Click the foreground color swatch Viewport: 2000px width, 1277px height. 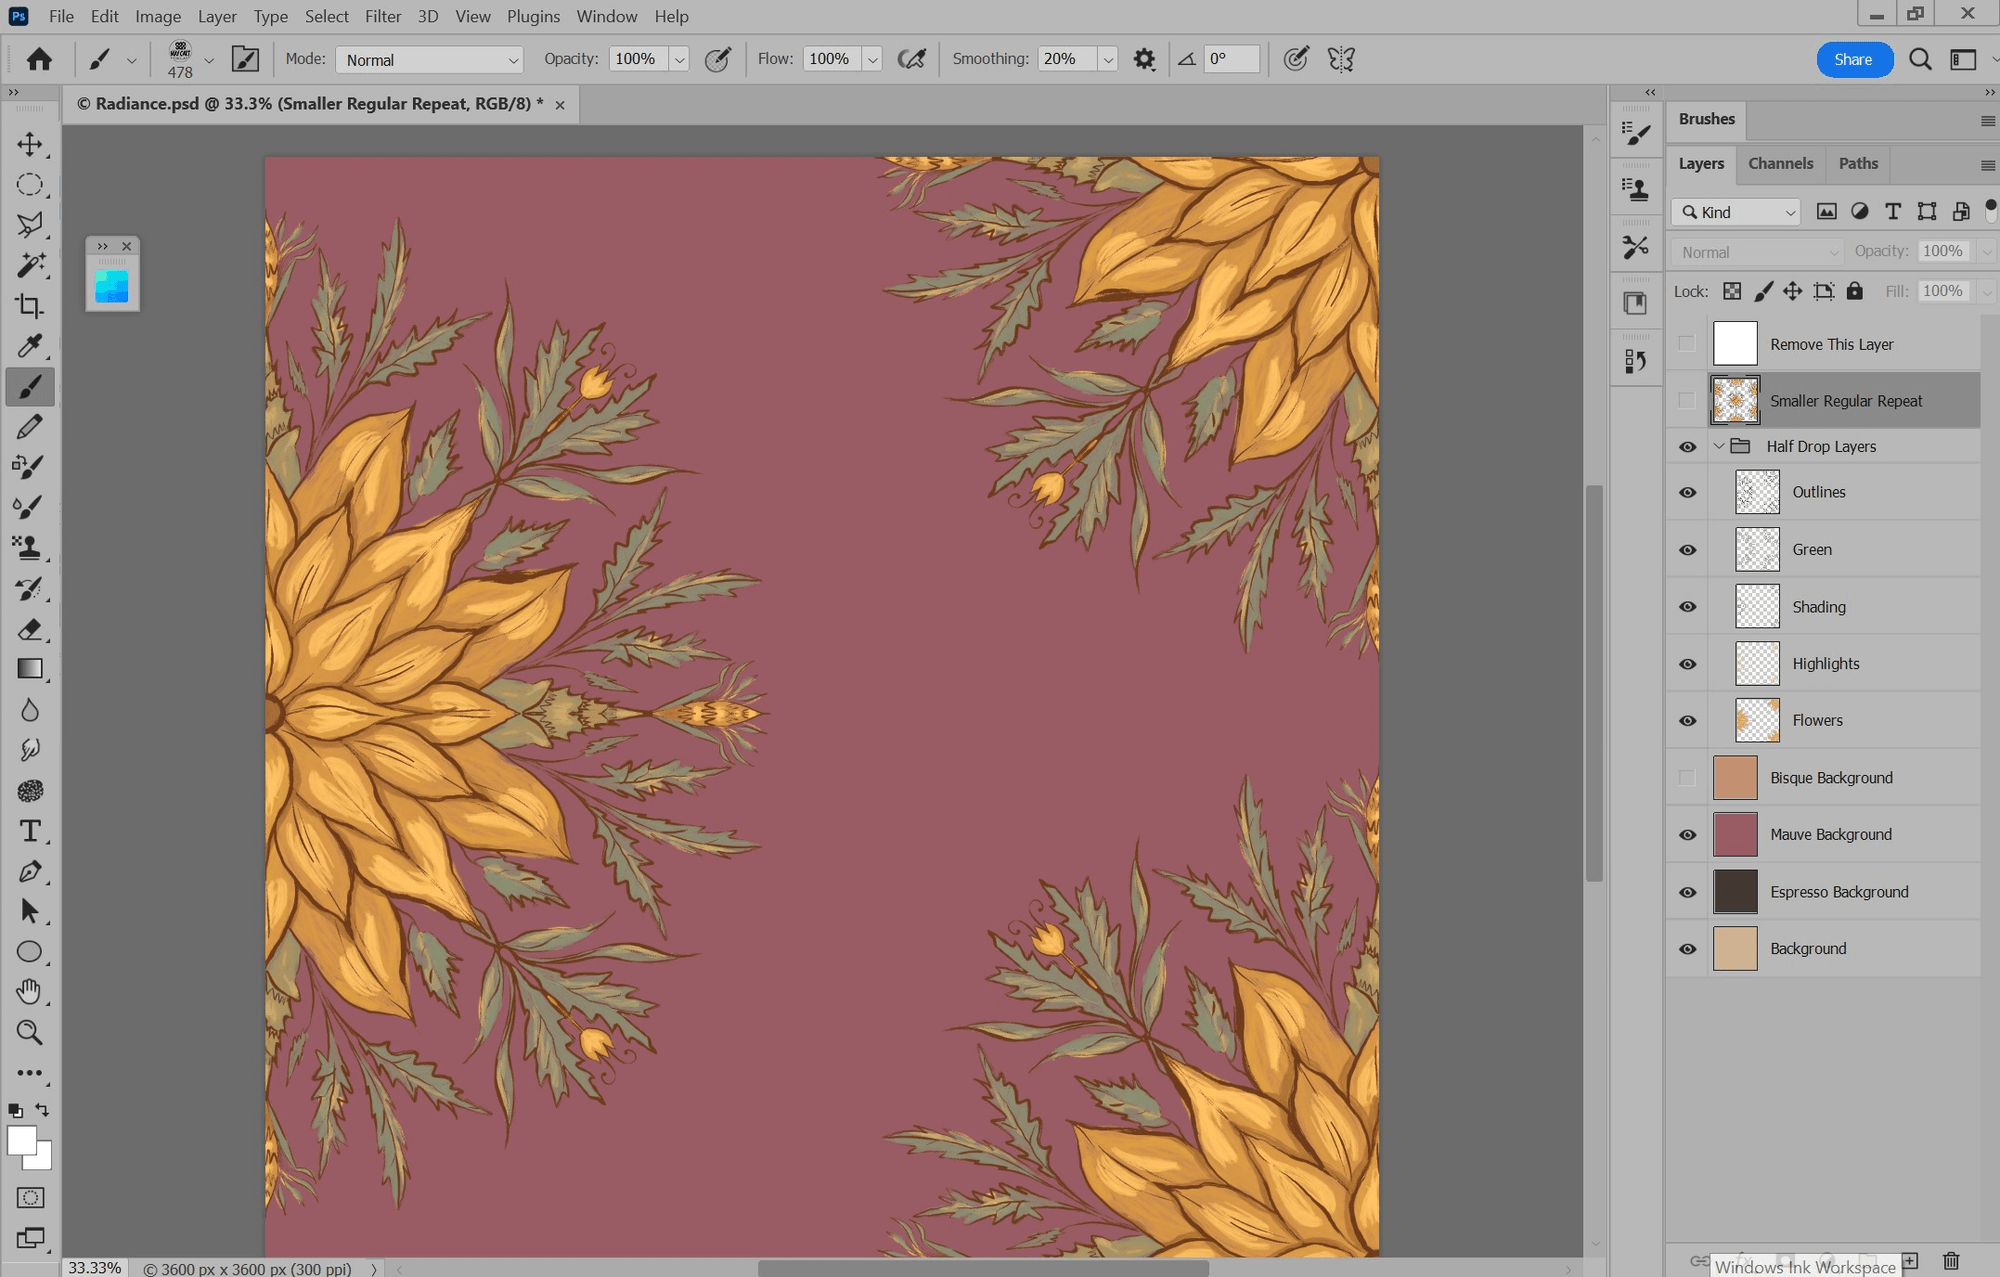(x=20, y=1140)
